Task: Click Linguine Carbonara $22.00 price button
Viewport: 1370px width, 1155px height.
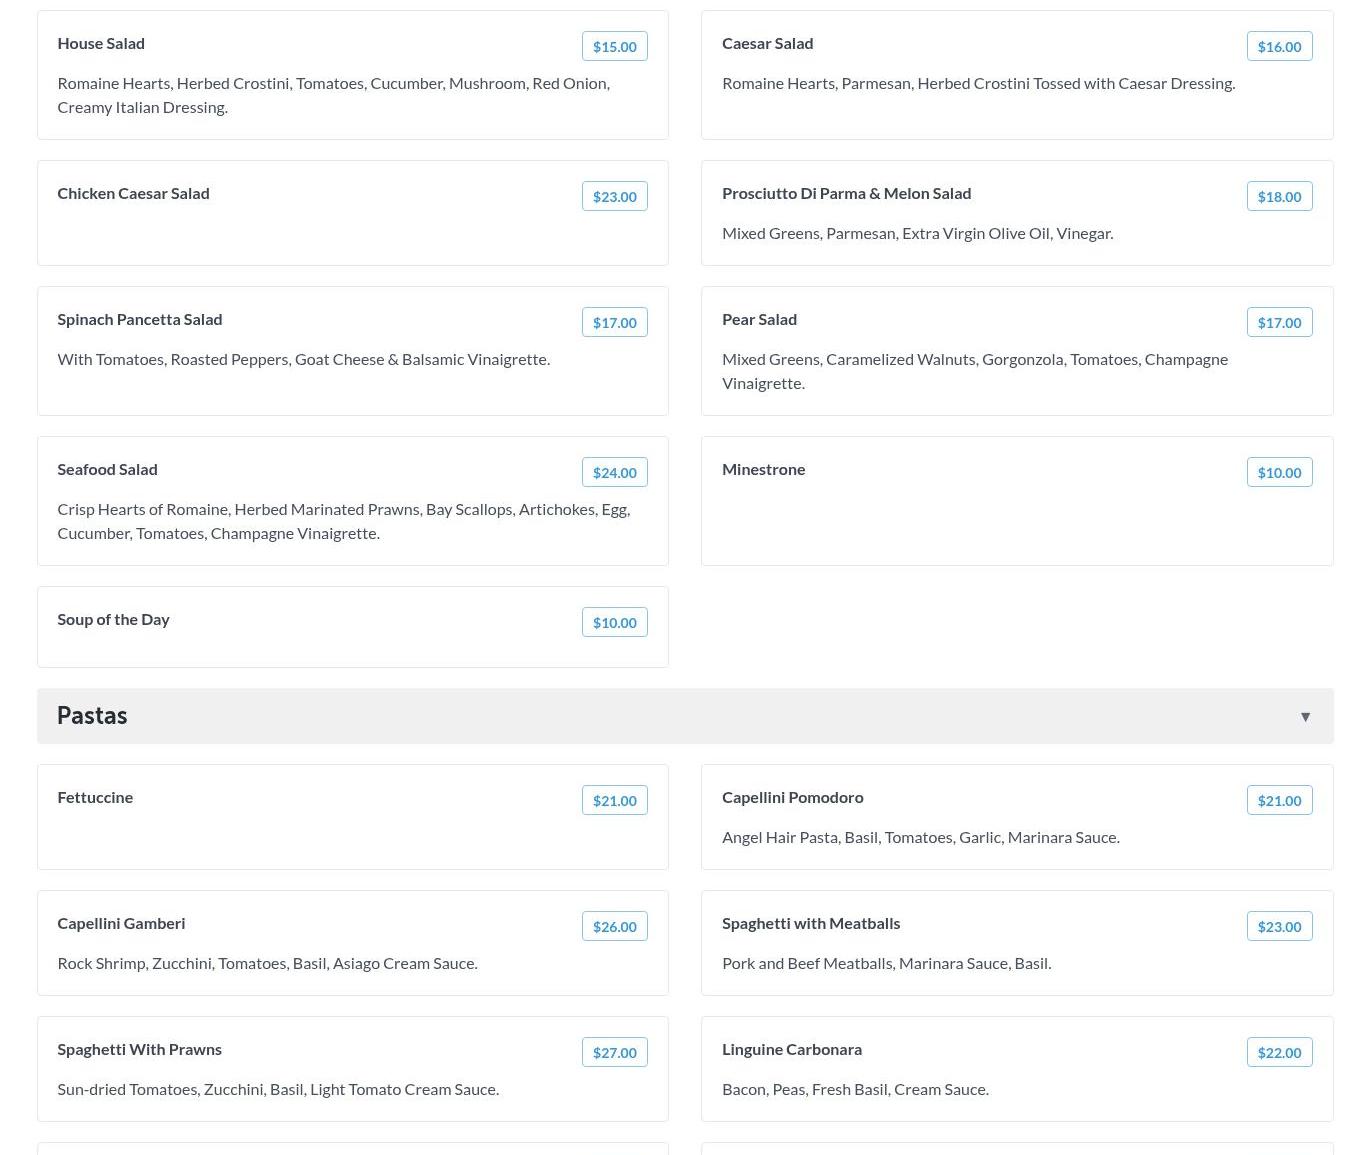Action: (1279, 1053)
